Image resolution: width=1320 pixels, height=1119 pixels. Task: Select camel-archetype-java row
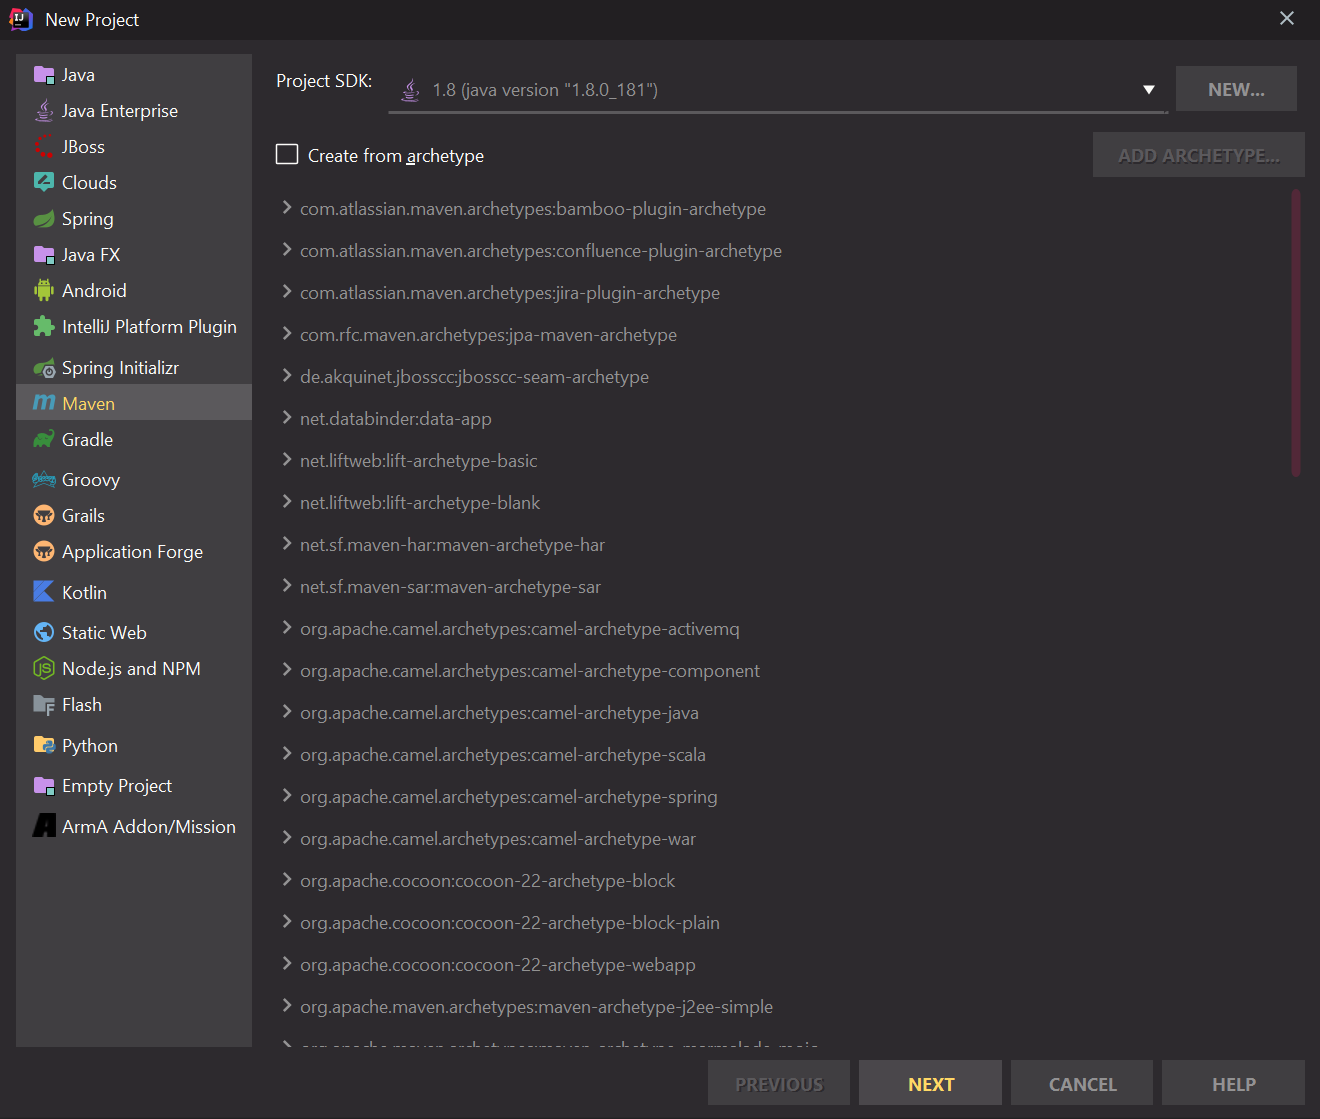tap(780, 713)
